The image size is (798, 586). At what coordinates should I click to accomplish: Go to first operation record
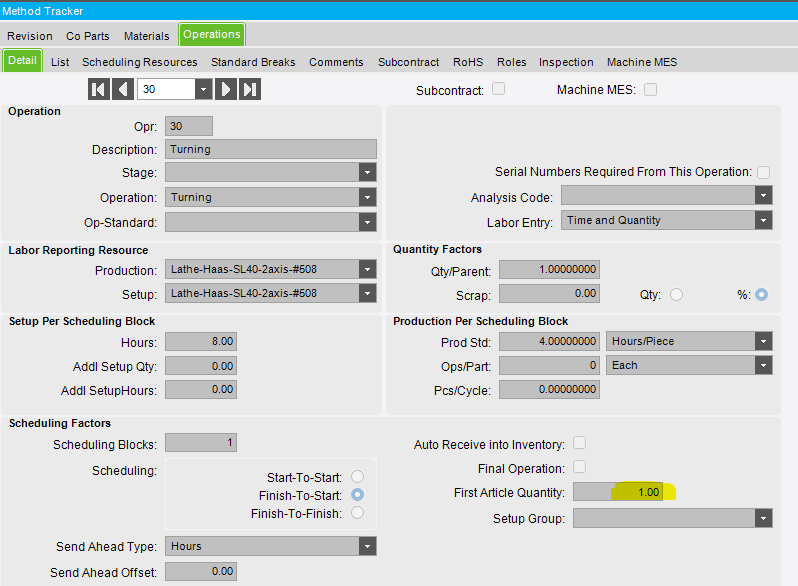(99, 90)
